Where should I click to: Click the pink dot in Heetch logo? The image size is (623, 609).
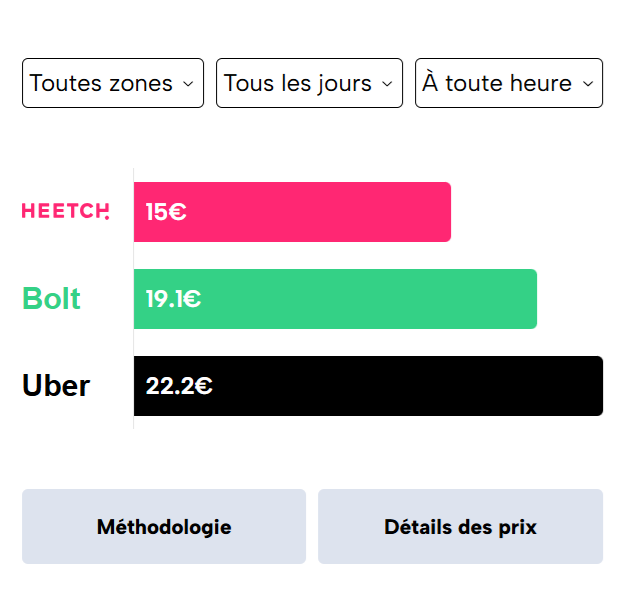[x=107, y=217]
